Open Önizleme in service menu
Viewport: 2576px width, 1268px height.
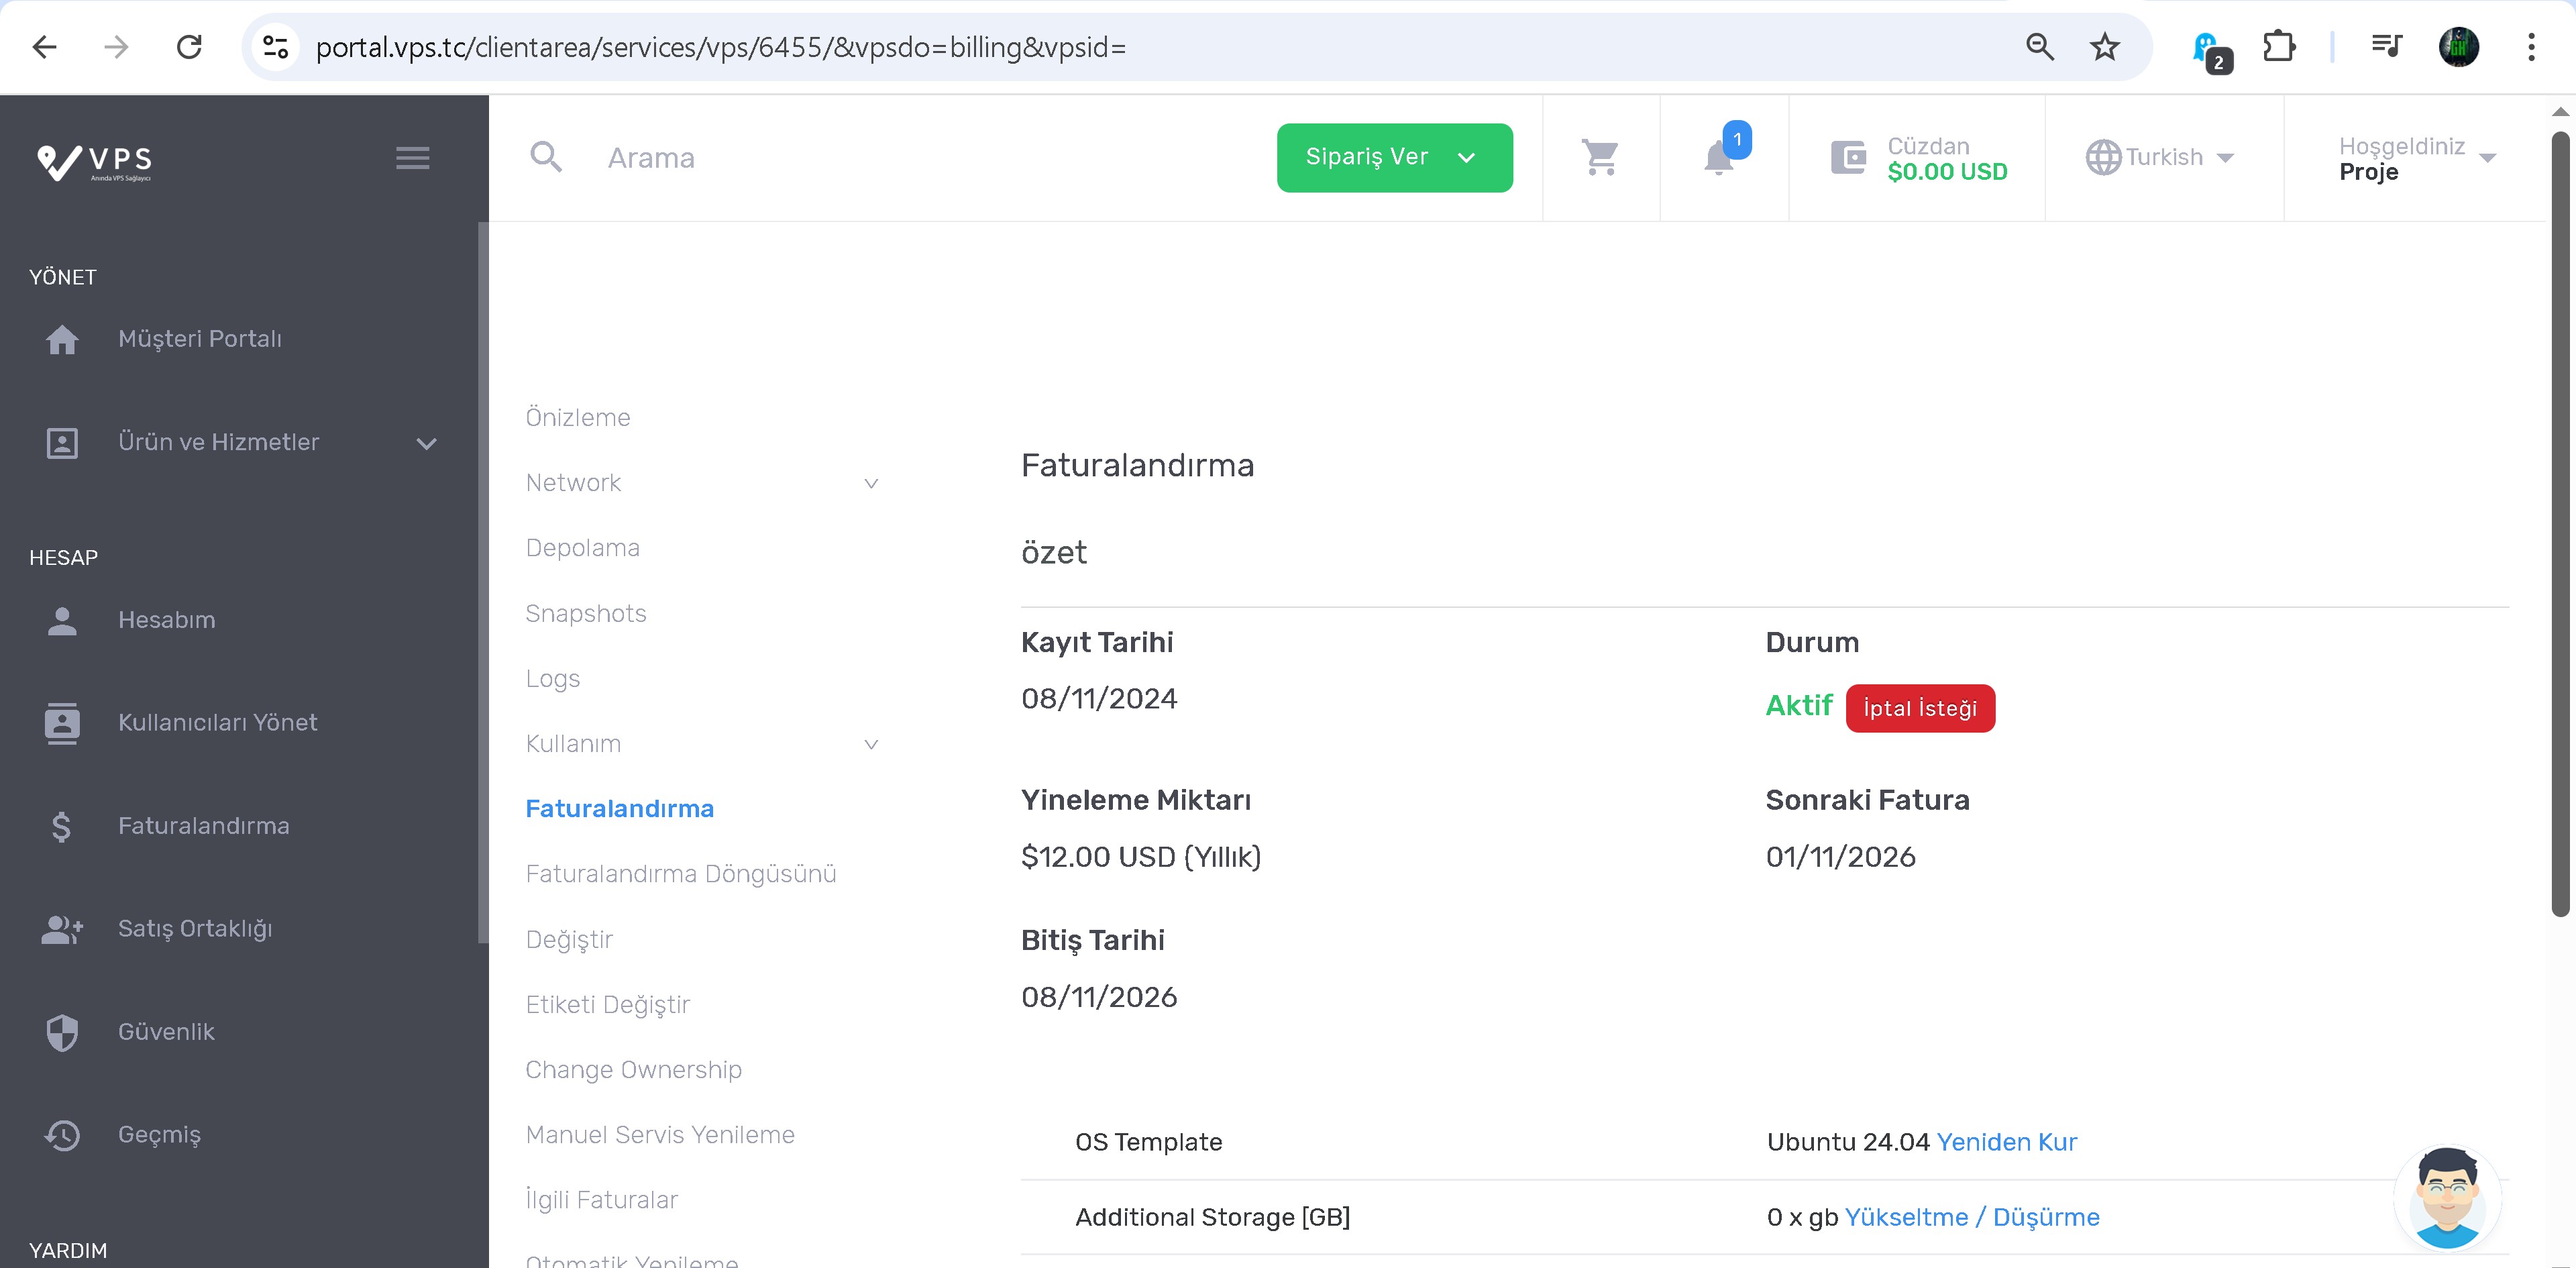click(578, 418)
